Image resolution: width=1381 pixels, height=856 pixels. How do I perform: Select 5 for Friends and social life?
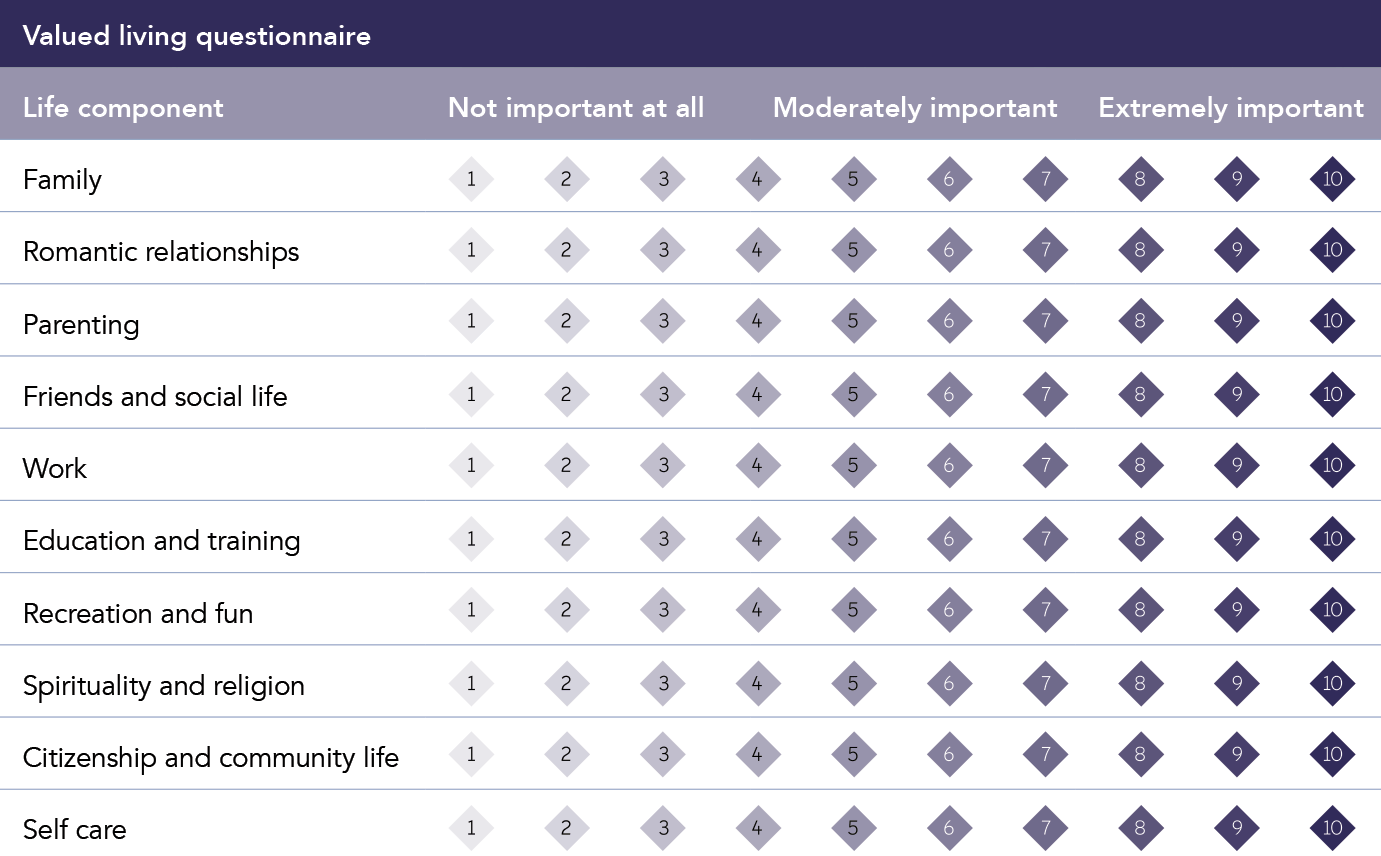853,394
